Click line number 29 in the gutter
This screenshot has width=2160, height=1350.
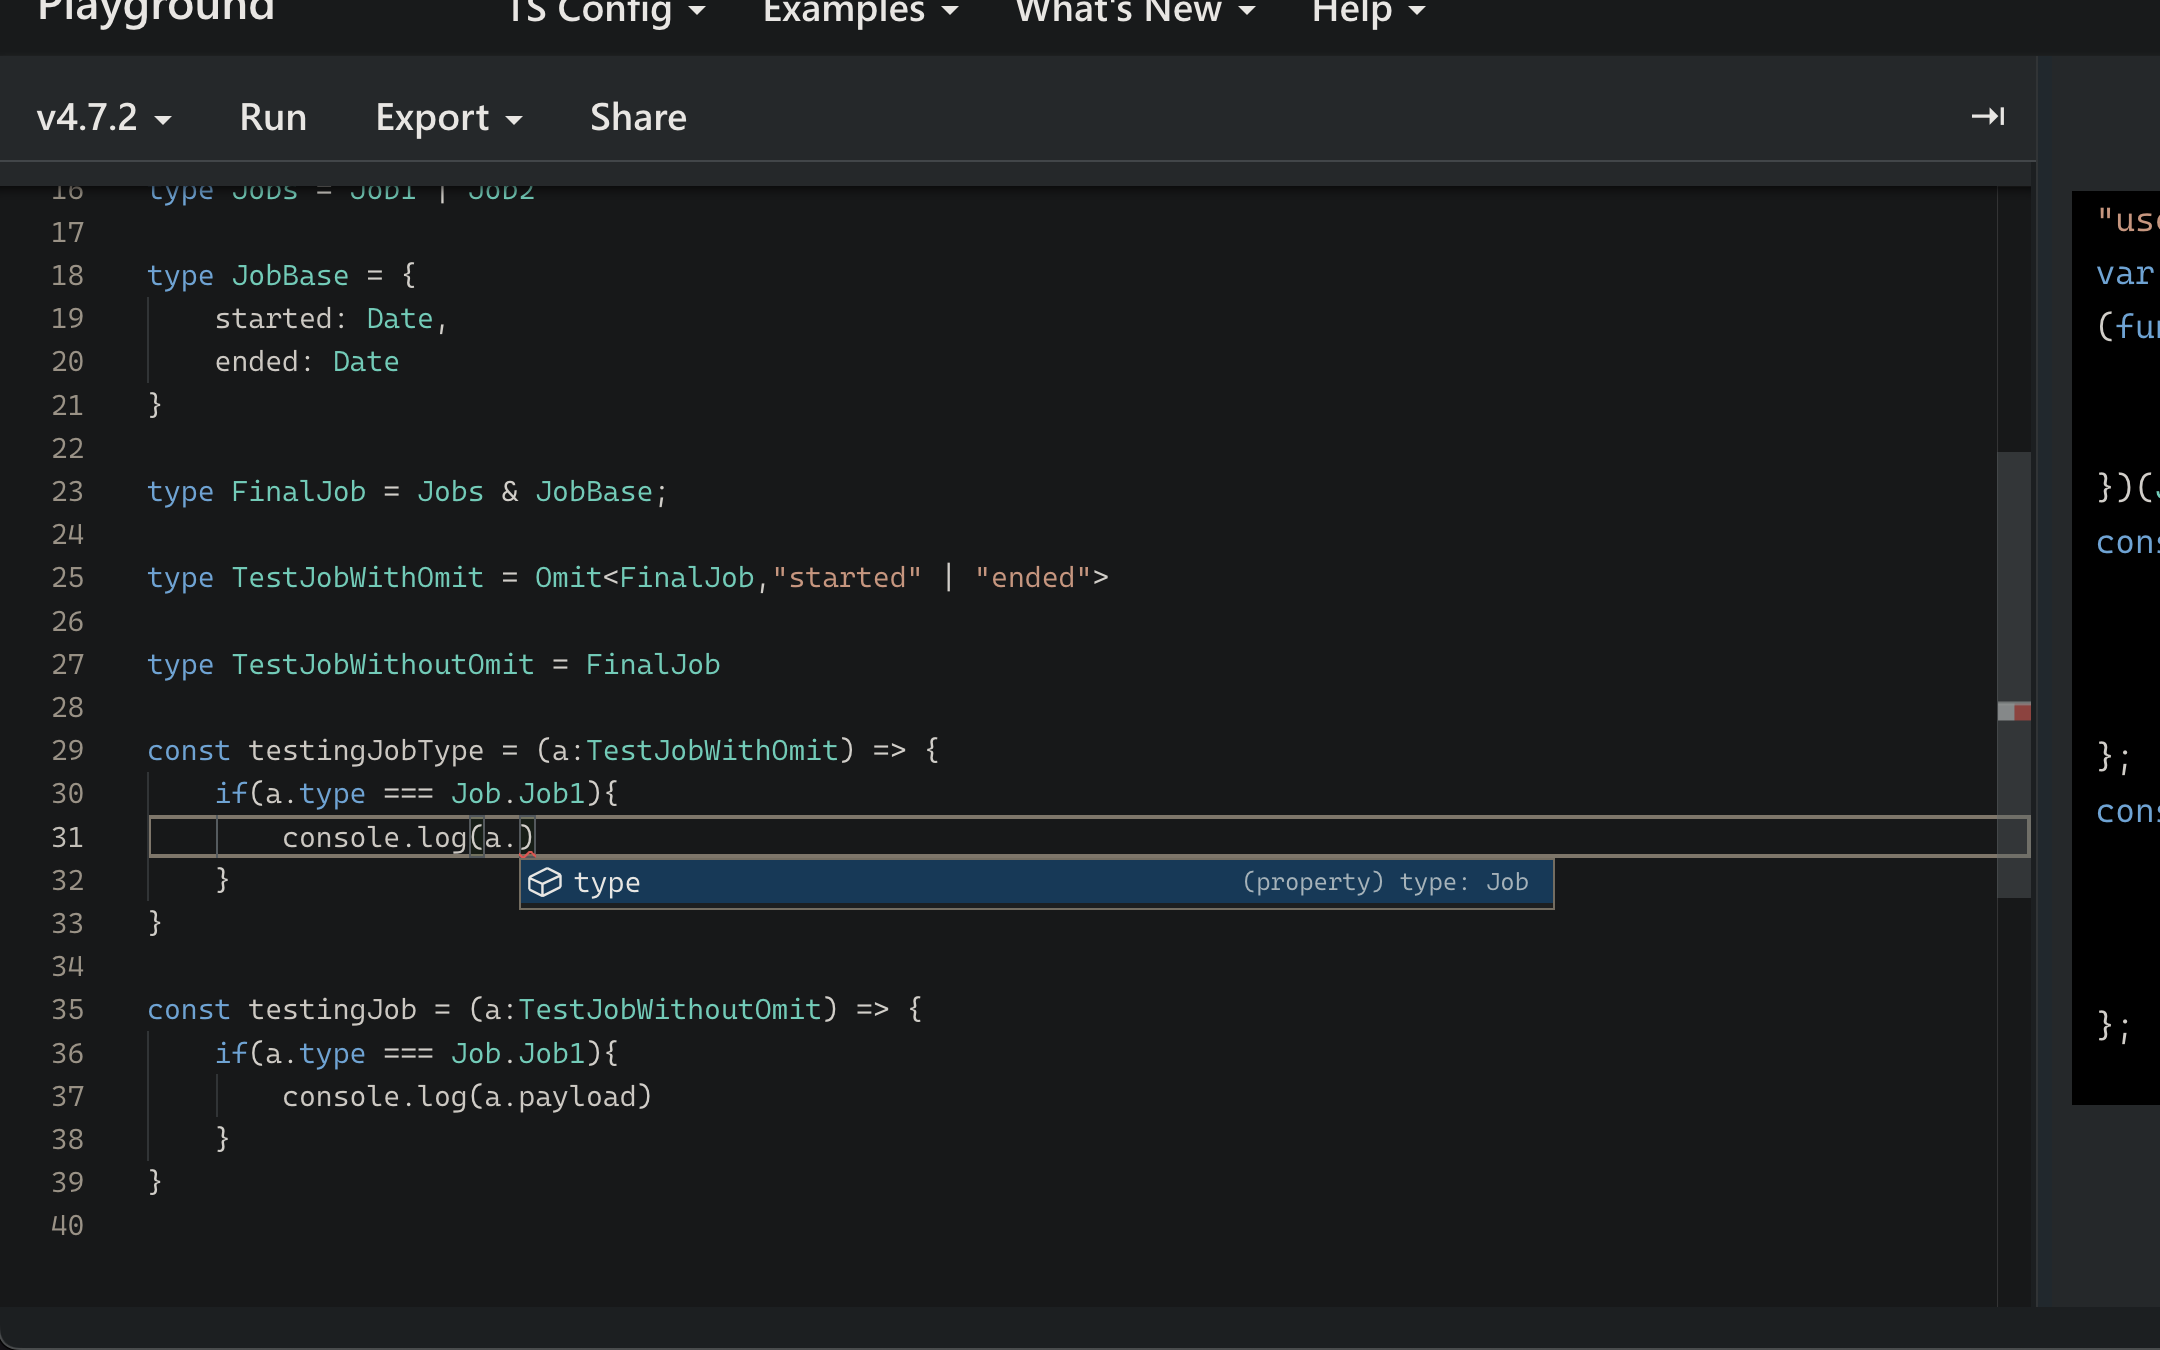point(68,750)
